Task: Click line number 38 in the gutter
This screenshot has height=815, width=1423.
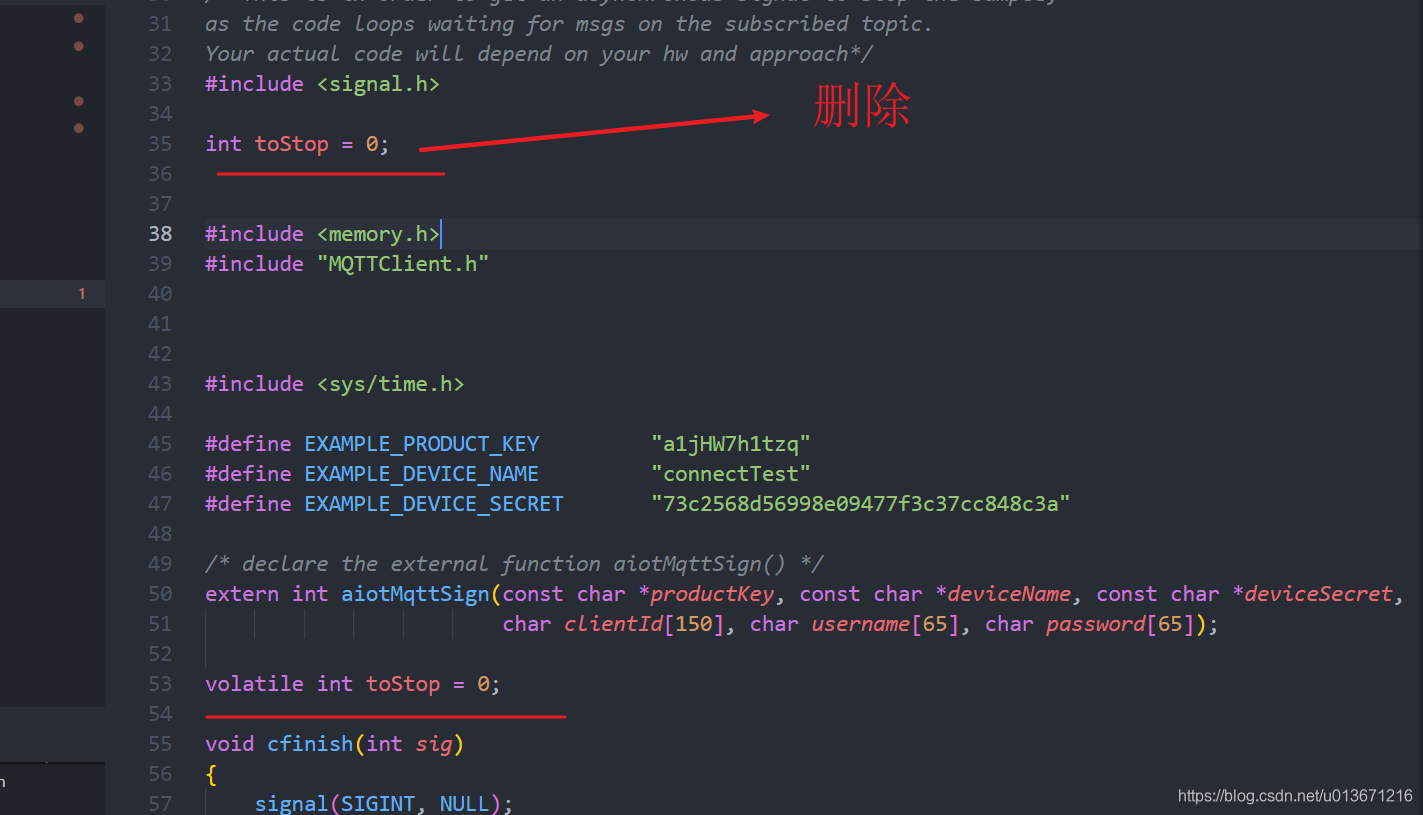Action: click(160, 234)
